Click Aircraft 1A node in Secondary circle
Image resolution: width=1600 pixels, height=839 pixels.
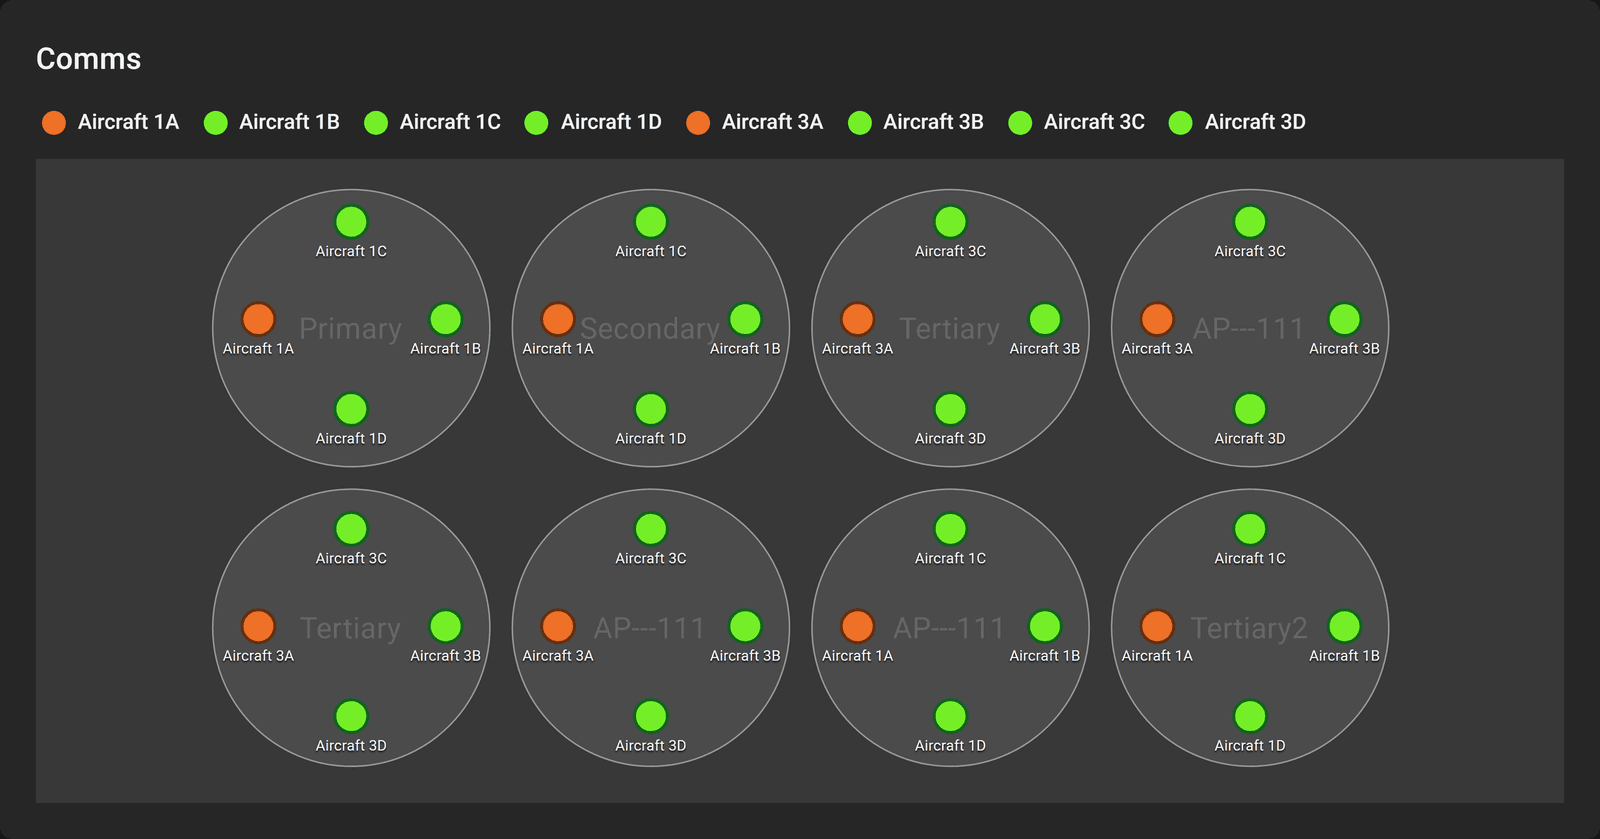(558, 319)
